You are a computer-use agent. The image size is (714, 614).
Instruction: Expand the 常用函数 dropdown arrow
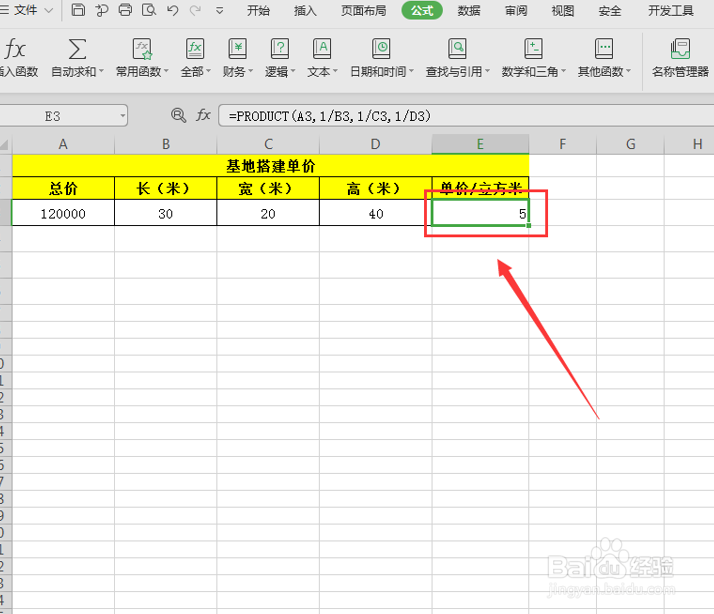pos(166,71)
